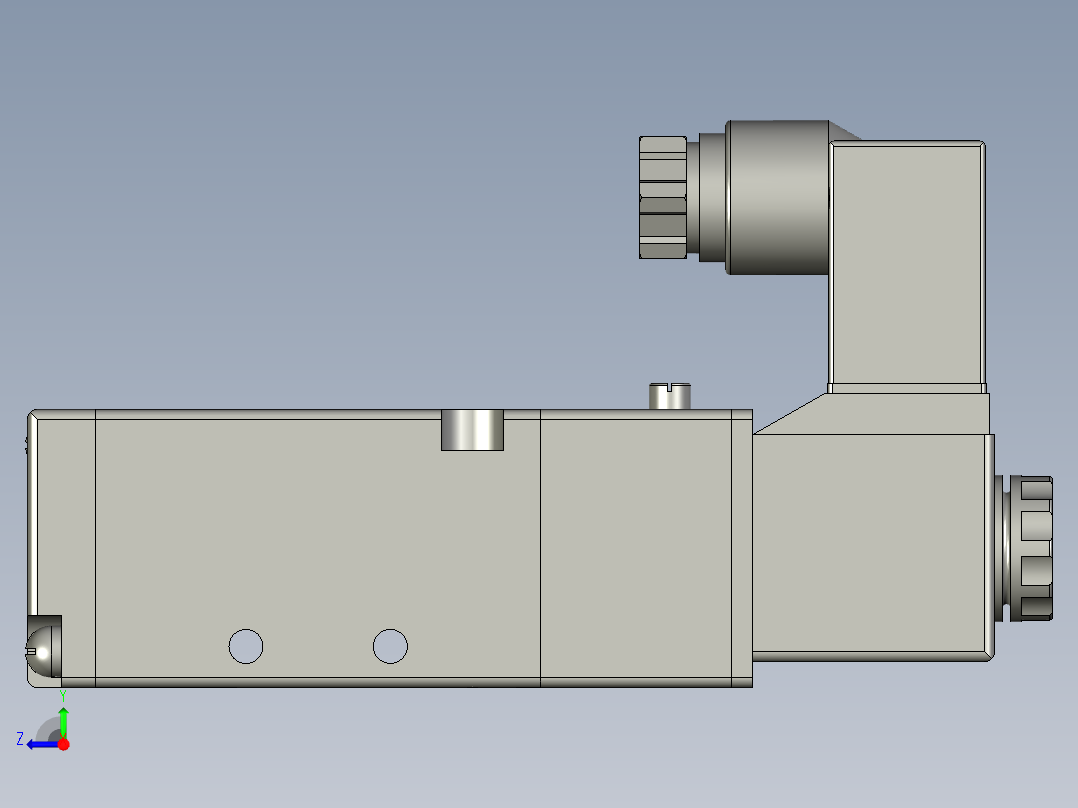1078x808 pixels.
Task: Select the left circular hole on valve body
Action: (x=245, y=646)
